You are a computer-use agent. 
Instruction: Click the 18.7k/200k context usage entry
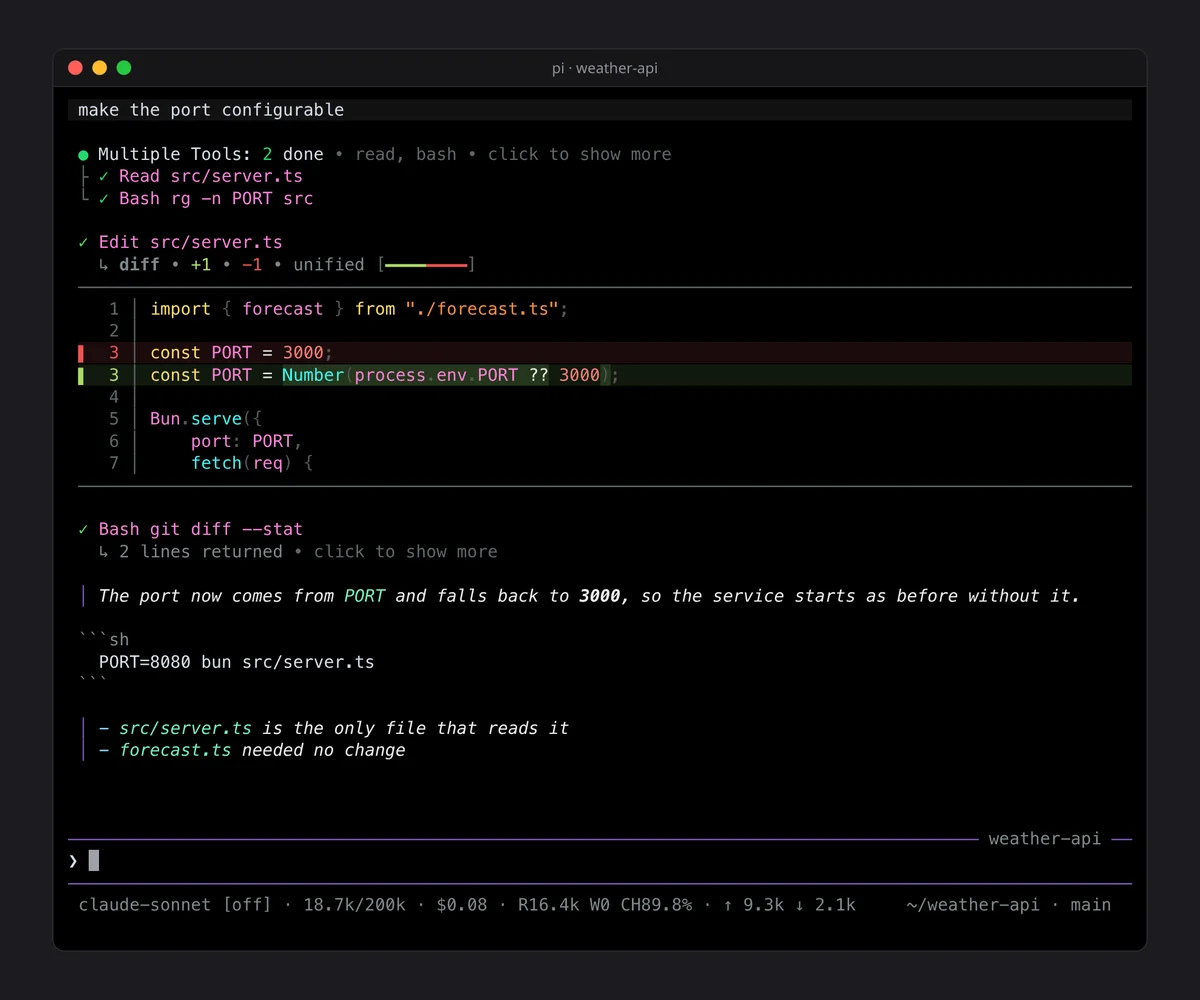tap(355, 905)
